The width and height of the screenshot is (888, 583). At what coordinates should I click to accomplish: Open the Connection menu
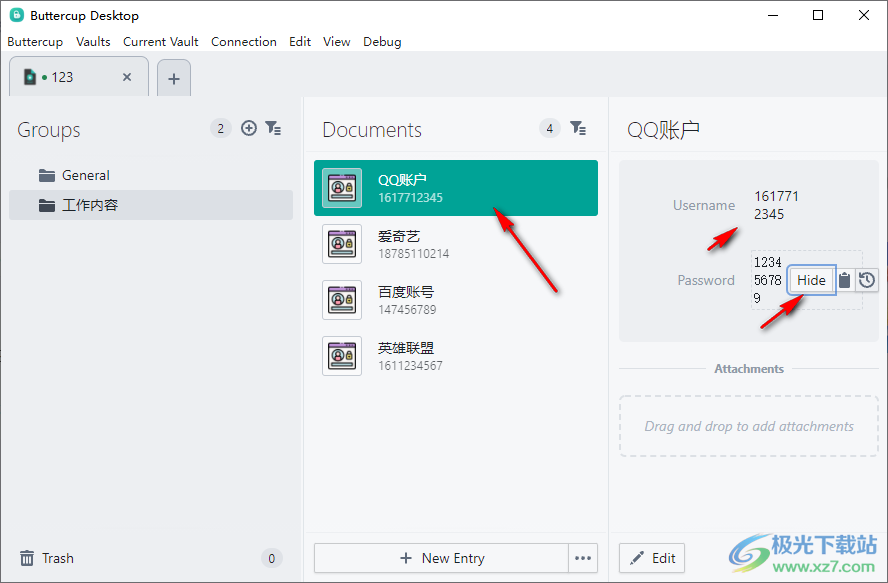coord(244,42)
